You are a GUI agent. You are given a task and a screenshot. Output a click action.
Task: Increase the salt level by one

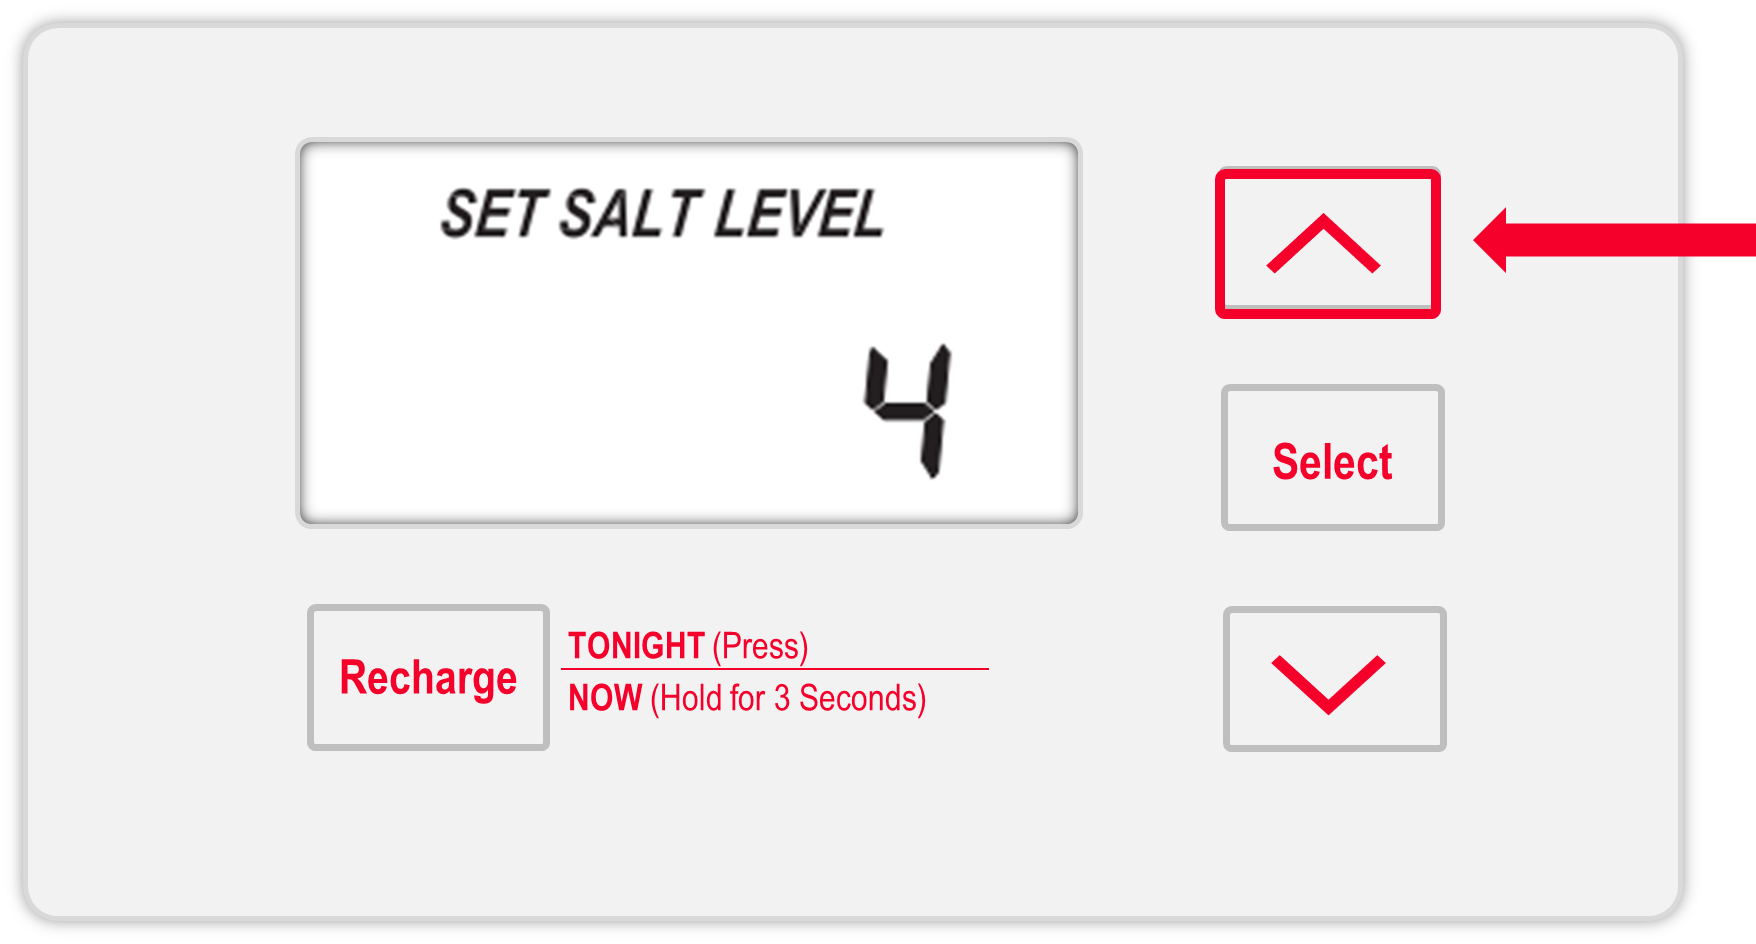point(1327,244)
